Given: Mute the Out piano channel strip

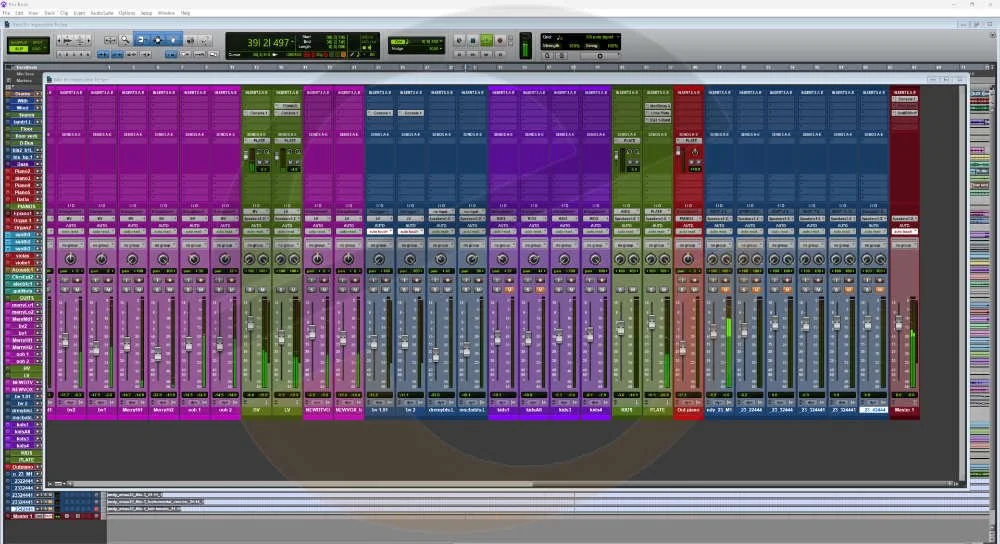Looking at the screenshot, I should tap(694, 289).
